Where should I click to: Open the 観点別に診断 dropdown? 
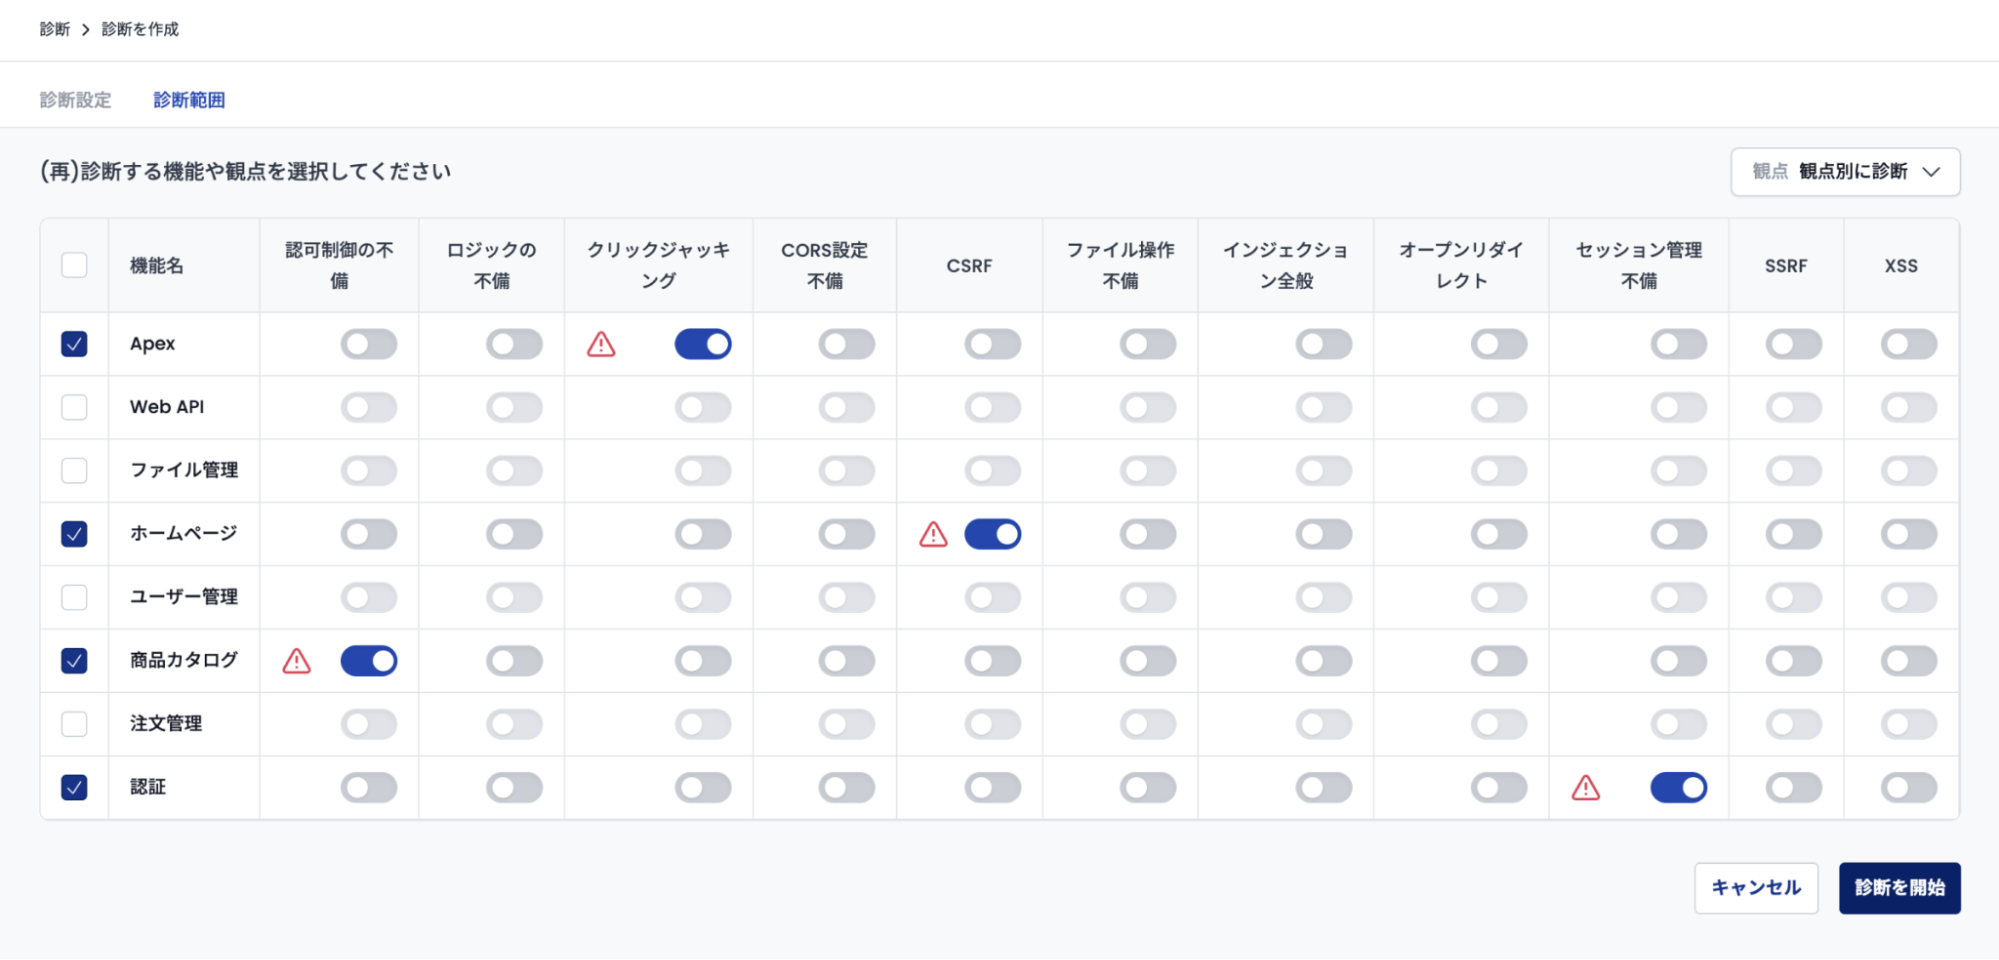pyautogui.click(x=1845, y=171)
